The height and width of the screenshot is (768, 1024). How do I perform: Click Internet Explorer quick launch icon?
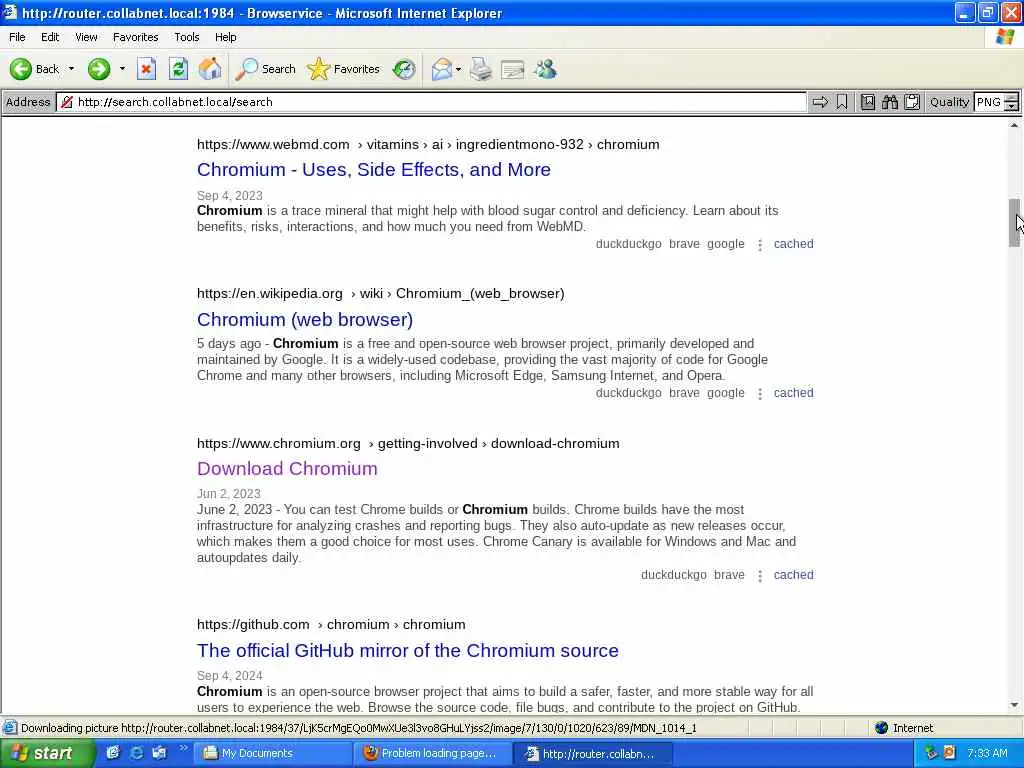pyautogui.click(x=136, y=753)
